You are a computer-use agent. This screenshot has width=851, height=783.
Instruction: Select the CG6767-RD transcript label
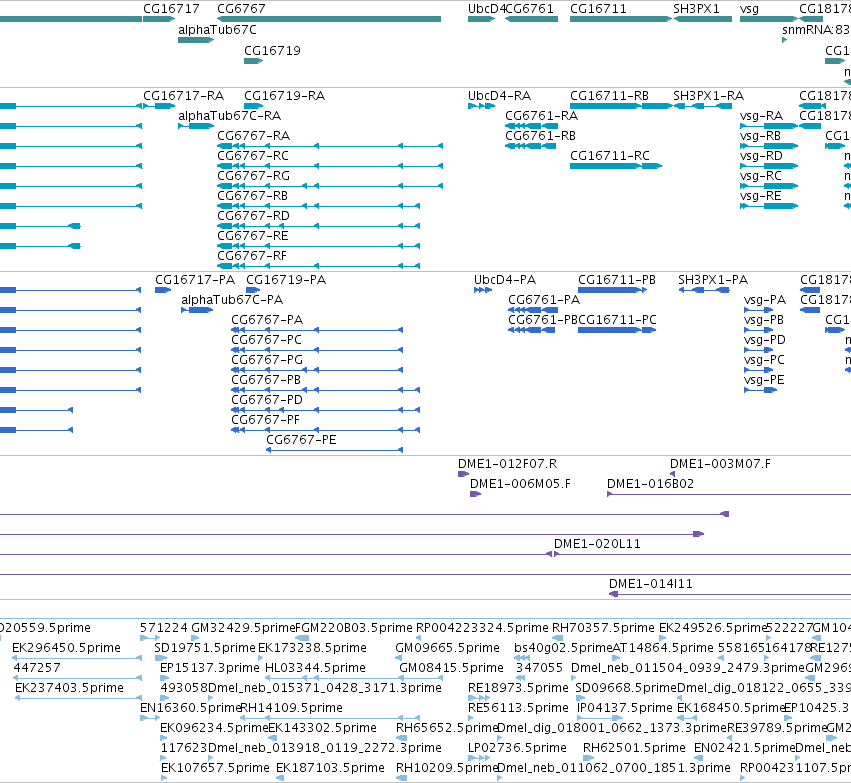pyautogui.click(x=253, y=216)
